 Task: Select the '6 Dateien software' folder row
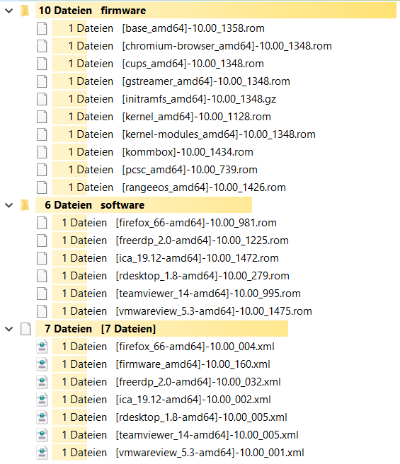pyautogui.click(x=144, y=205)
